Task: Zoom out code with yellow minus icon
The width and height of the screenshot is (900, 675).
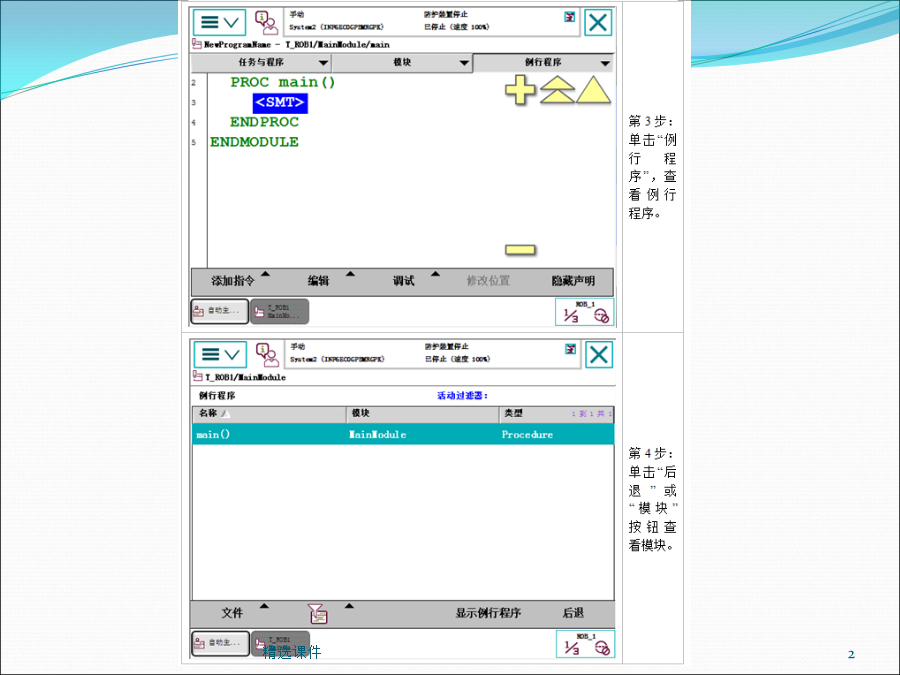Action: click(520, 250)
